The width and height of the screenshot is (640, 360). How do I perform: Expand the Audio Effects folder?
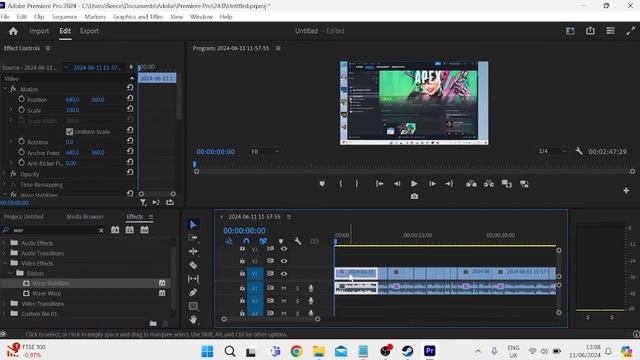pyautogui.click(x=4, y=243)
